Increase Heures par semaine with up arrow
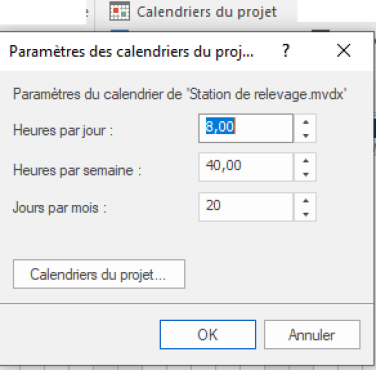 (x=306, y=161)
